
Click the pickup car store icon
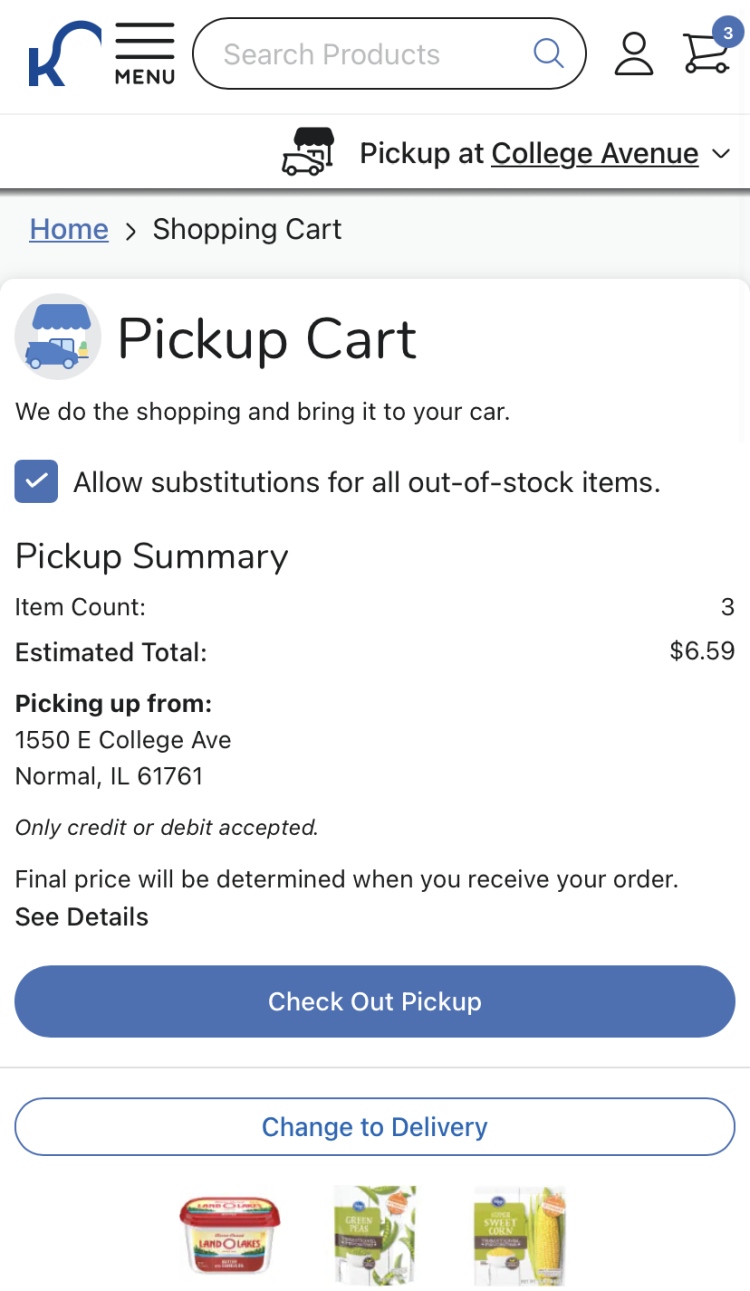[x=308, y=153]
